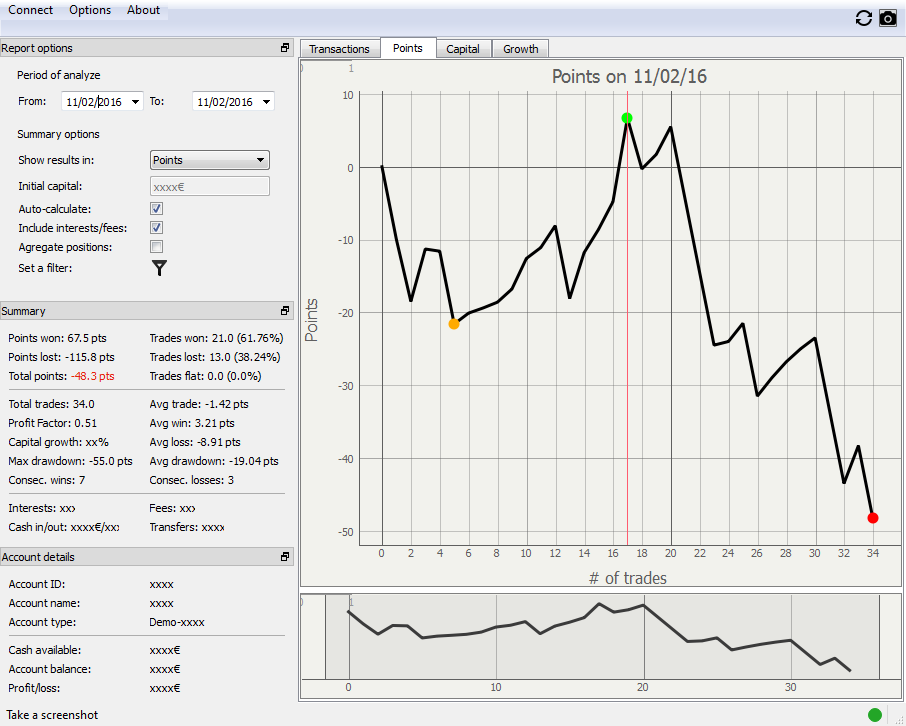Click the green connection status indicator

pyautogui.click(x=875, y=715)
